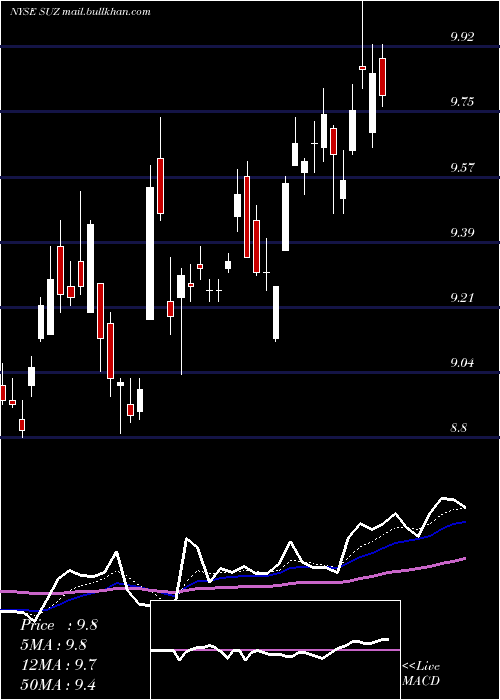Click the 9.75 price axis label
The width and height of the screenshot is (500, 700).
point(462,102)
